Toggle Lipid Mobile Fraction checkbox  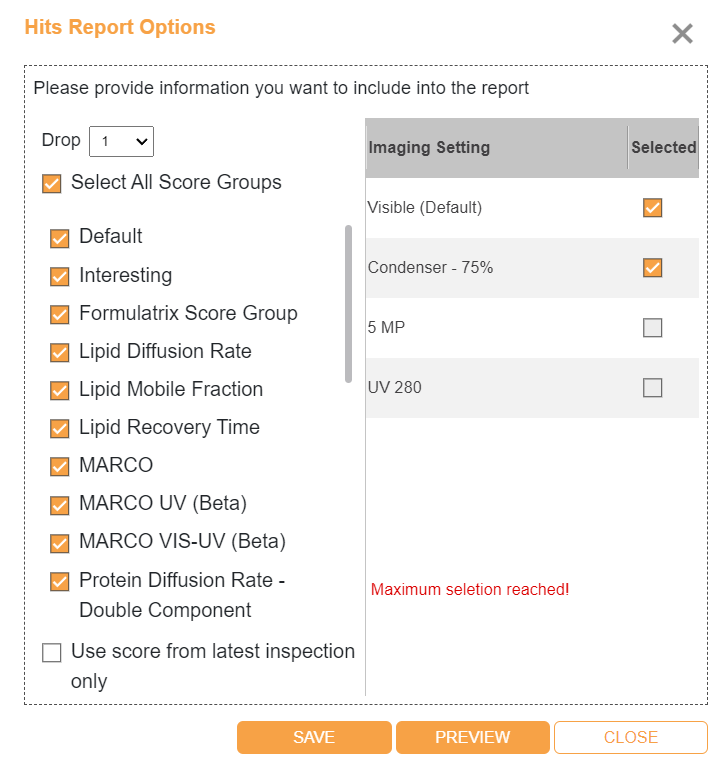pyautogui.click(x=59, y=390)
